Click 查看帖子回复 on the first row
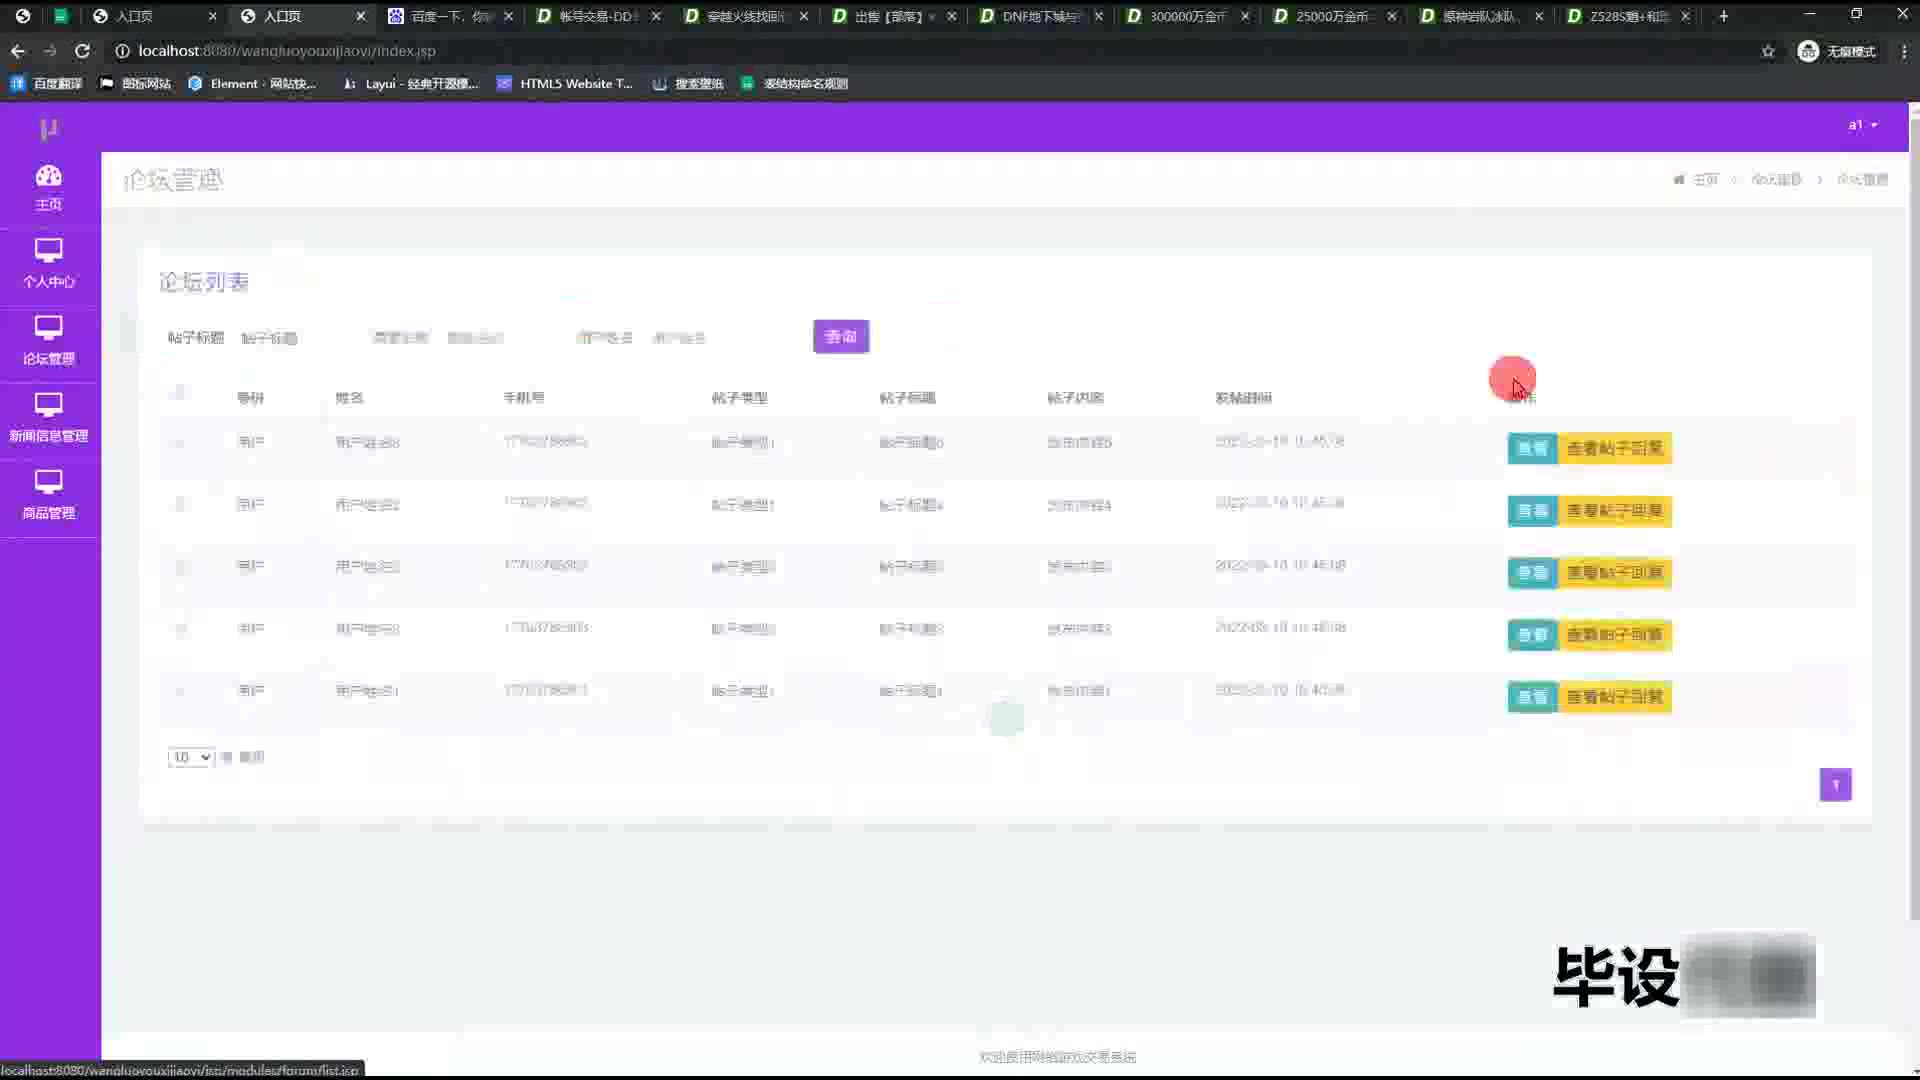1920x1080 pixels. tap(1614, 448)
